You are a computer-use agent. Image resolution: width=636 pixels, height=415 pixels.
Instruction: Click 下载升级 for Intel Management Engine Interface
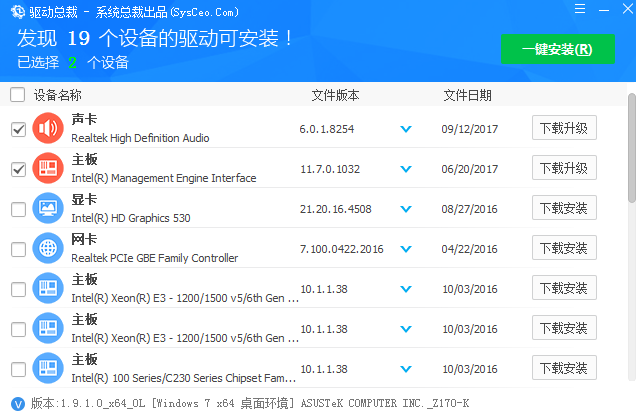click(x=564, y=168)
